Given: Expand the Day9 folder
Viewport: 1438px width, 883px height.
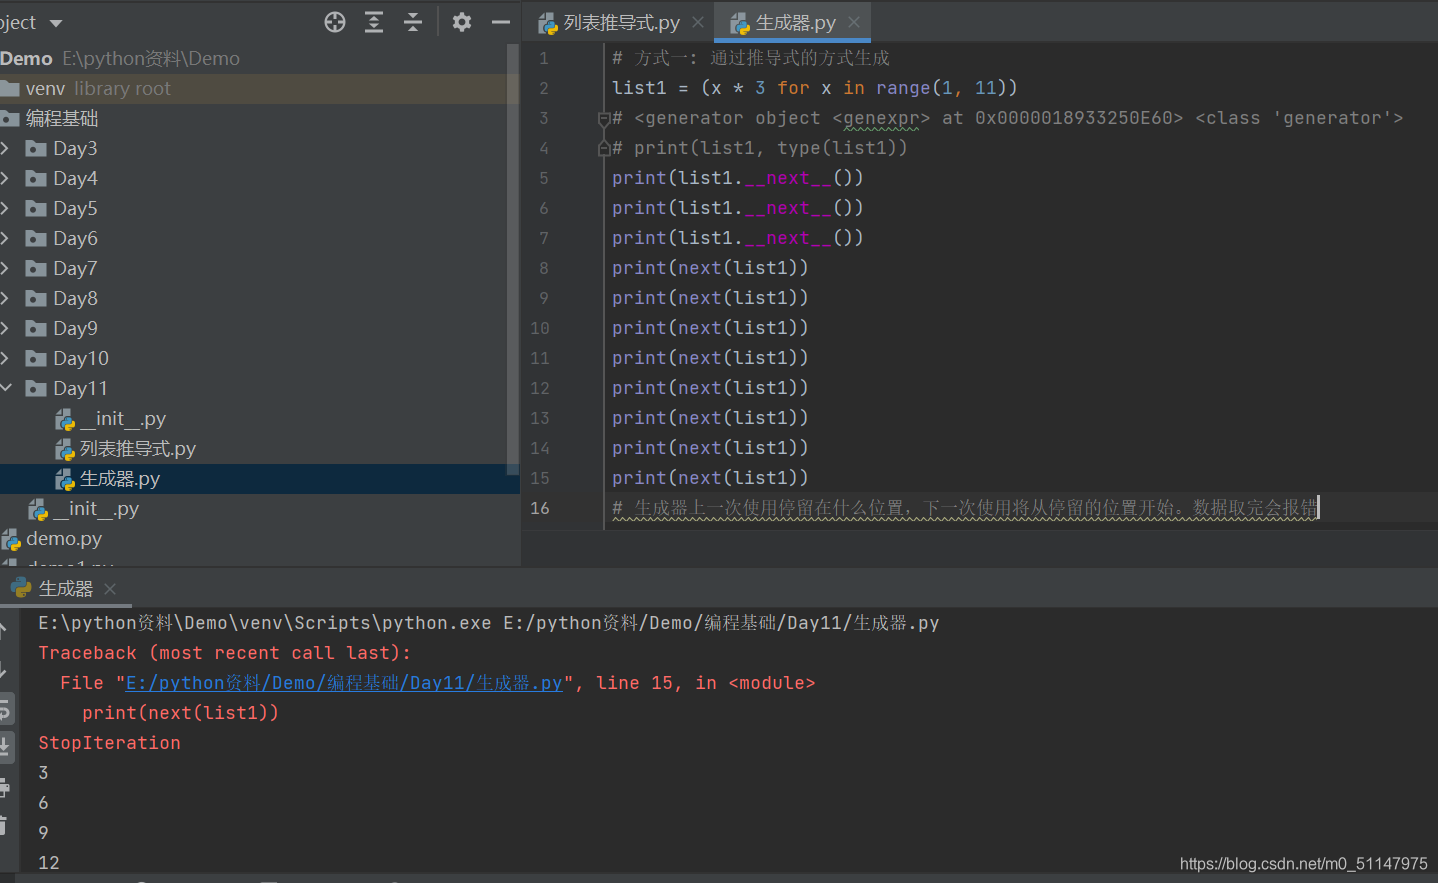Looking at the screenshot, I should click(5, 328).
